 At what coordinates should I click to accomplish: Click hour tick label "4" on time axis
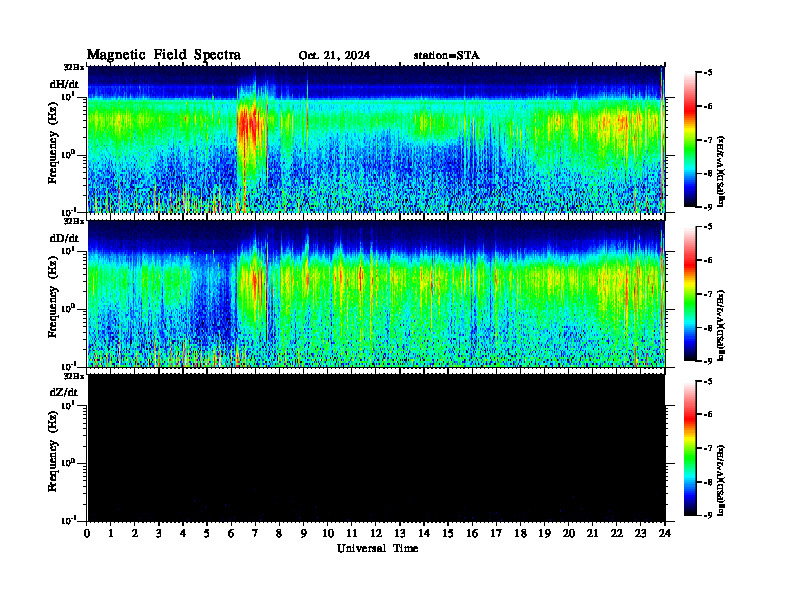(183, 533)
